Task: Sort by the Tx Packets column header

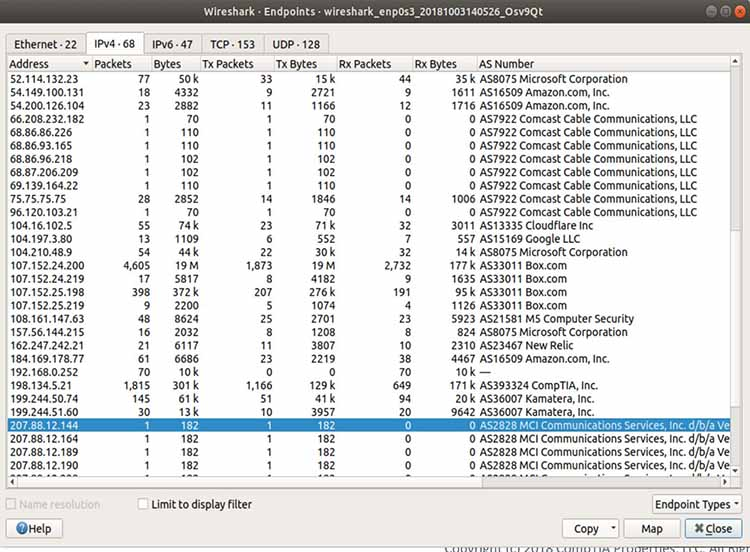Action: click(237, 64)
